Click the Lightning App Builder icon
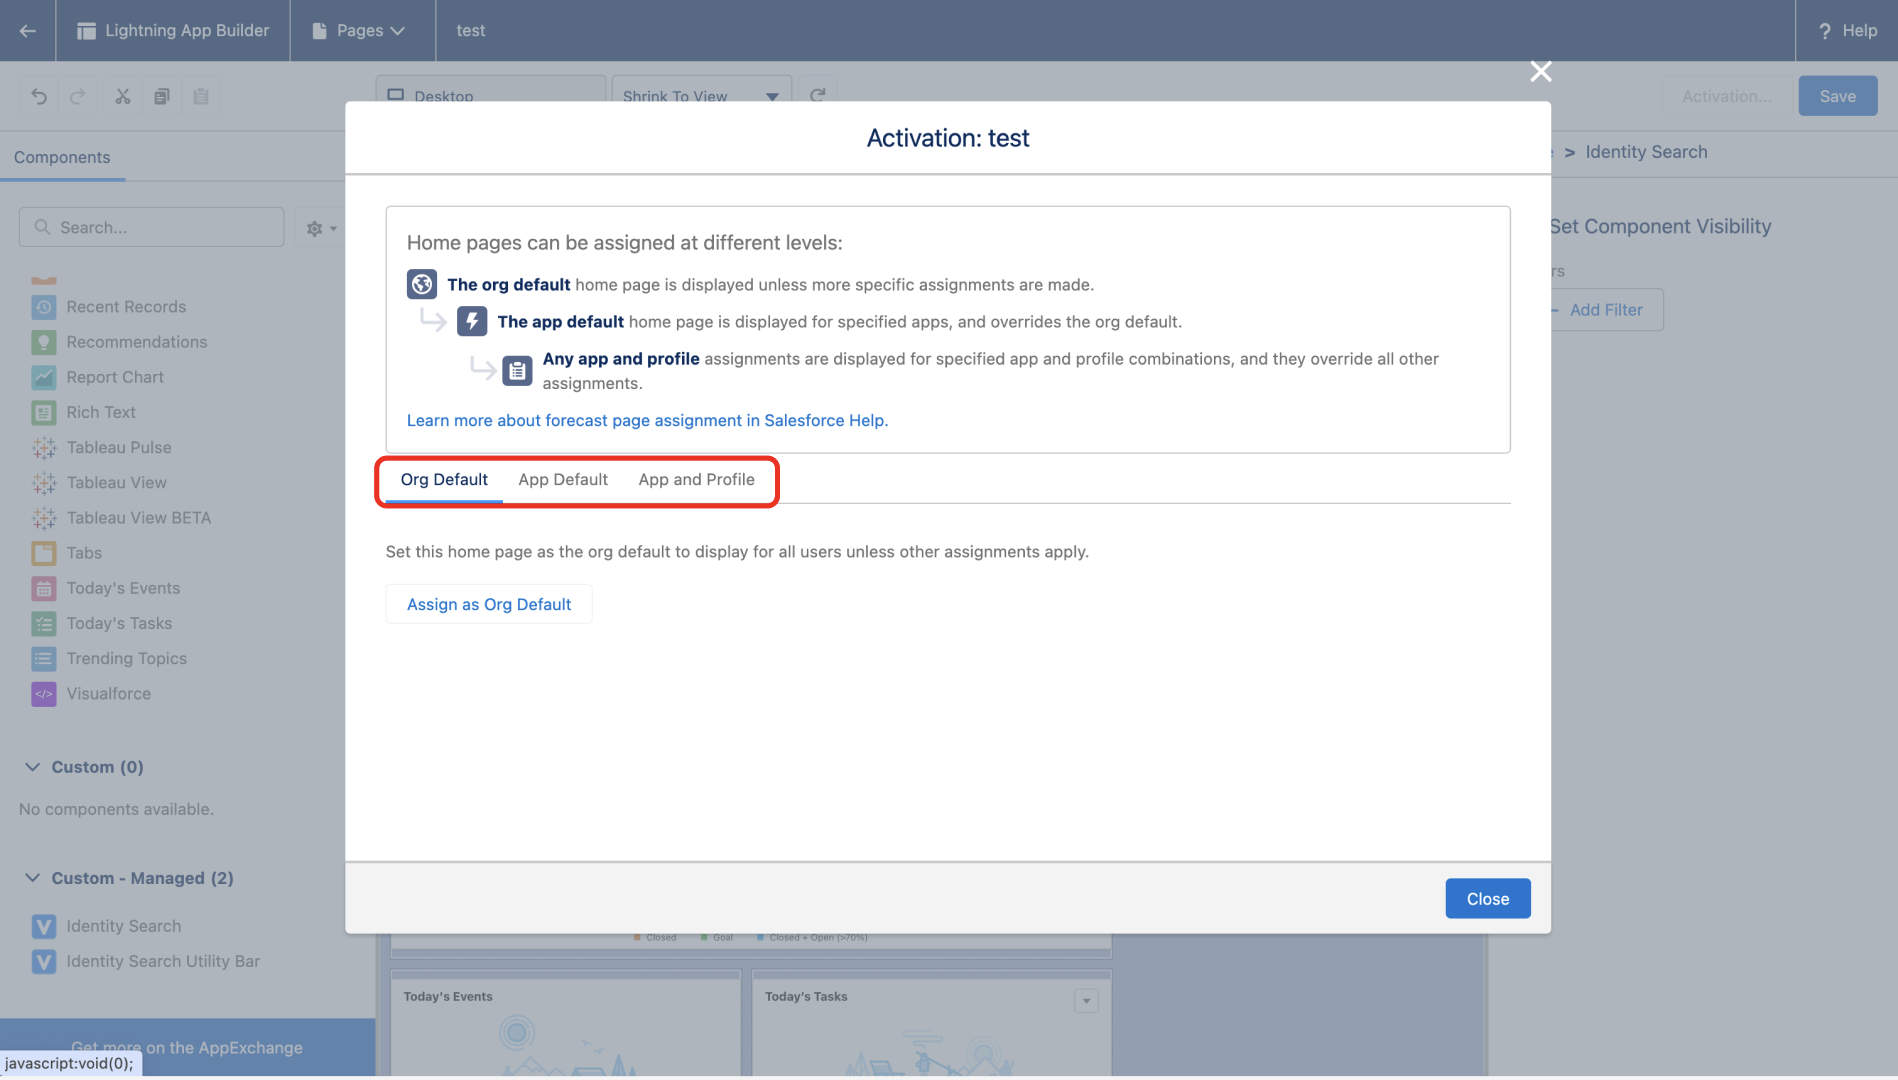 pyautogui.click(x=86, y=31)
